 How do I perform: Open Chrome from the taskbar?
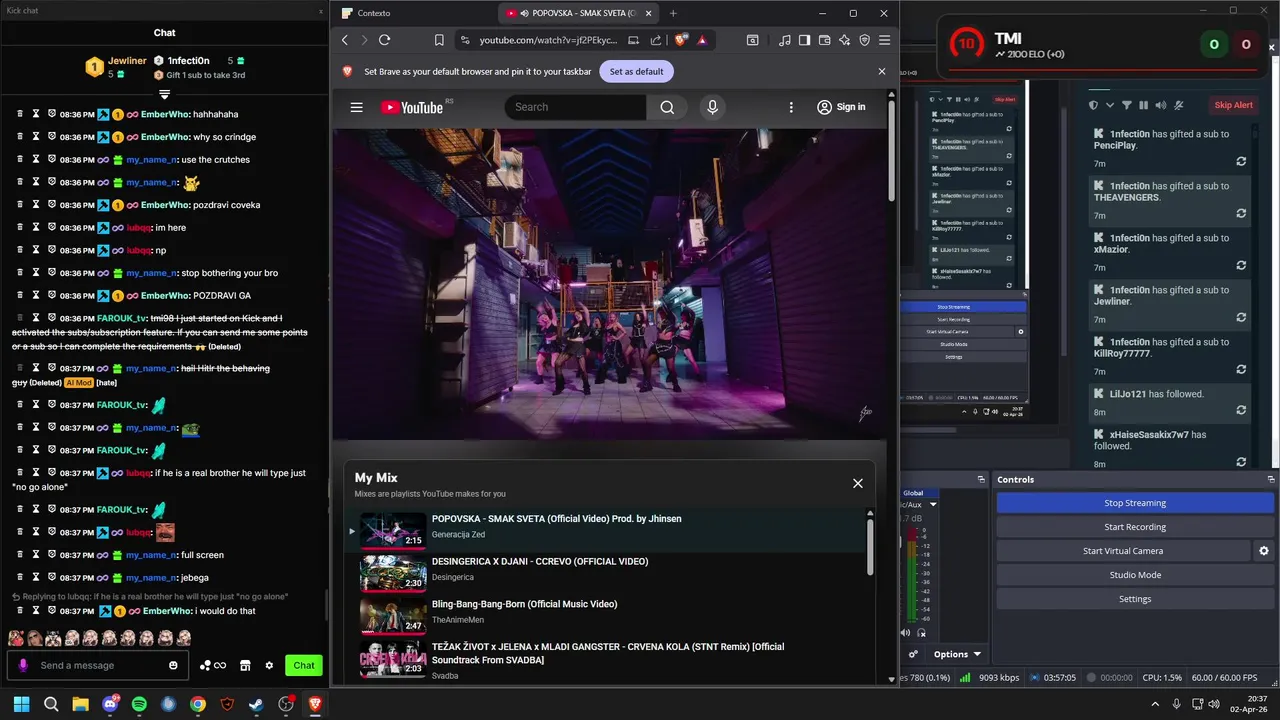(198, 704)
